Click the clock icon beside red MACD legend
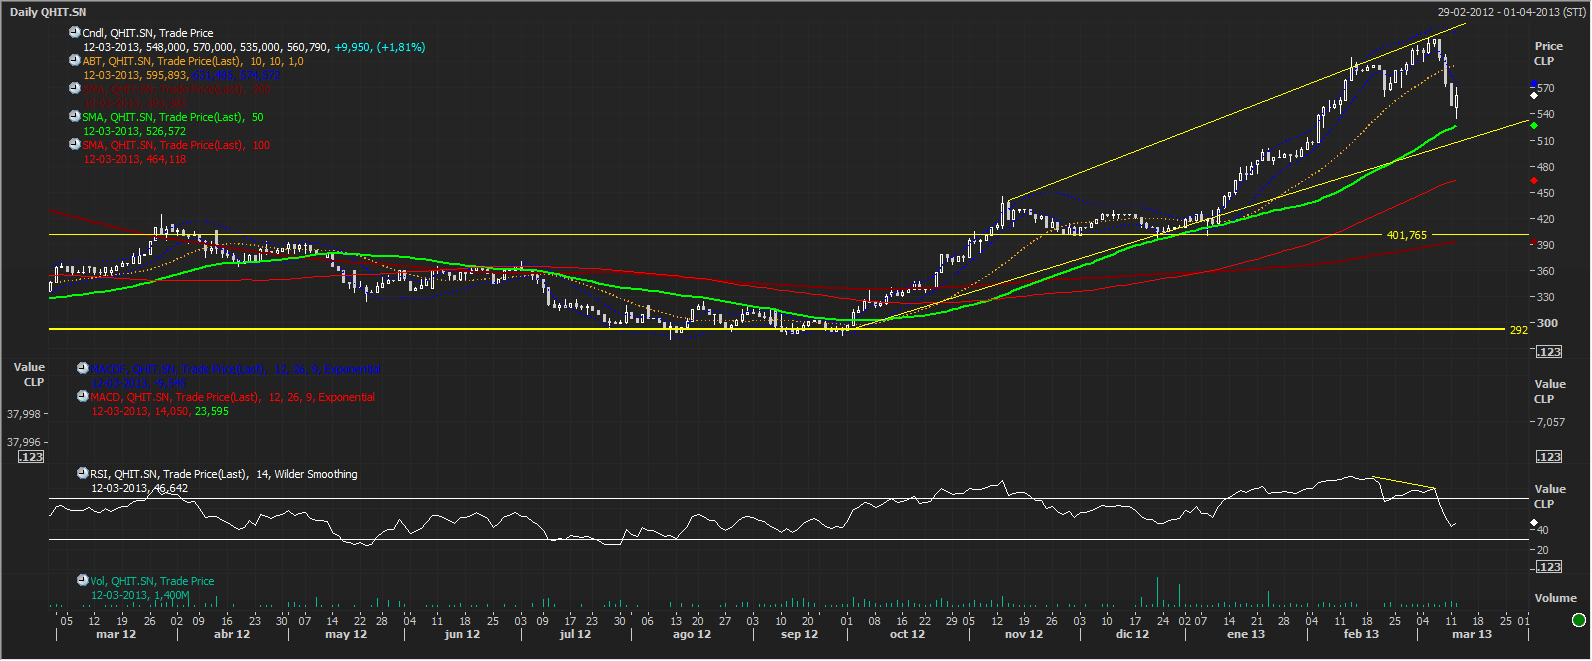 coord(83,396)
